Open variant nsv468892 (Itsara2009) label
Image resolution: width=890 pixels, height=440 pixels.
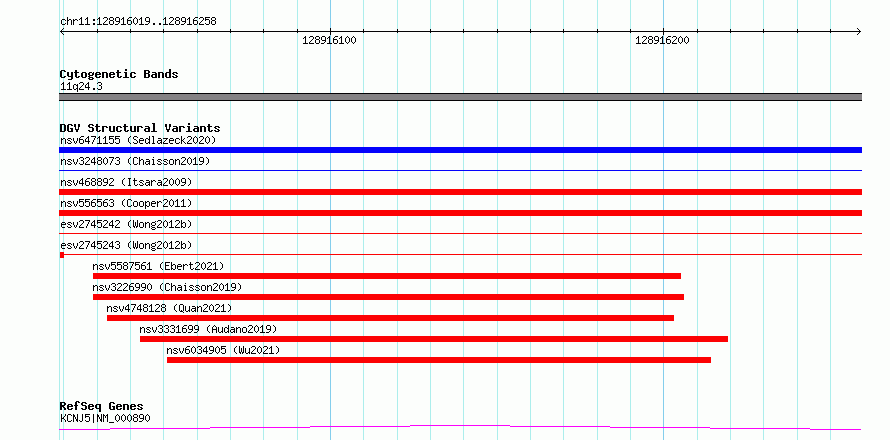click(x=126, y=182)
